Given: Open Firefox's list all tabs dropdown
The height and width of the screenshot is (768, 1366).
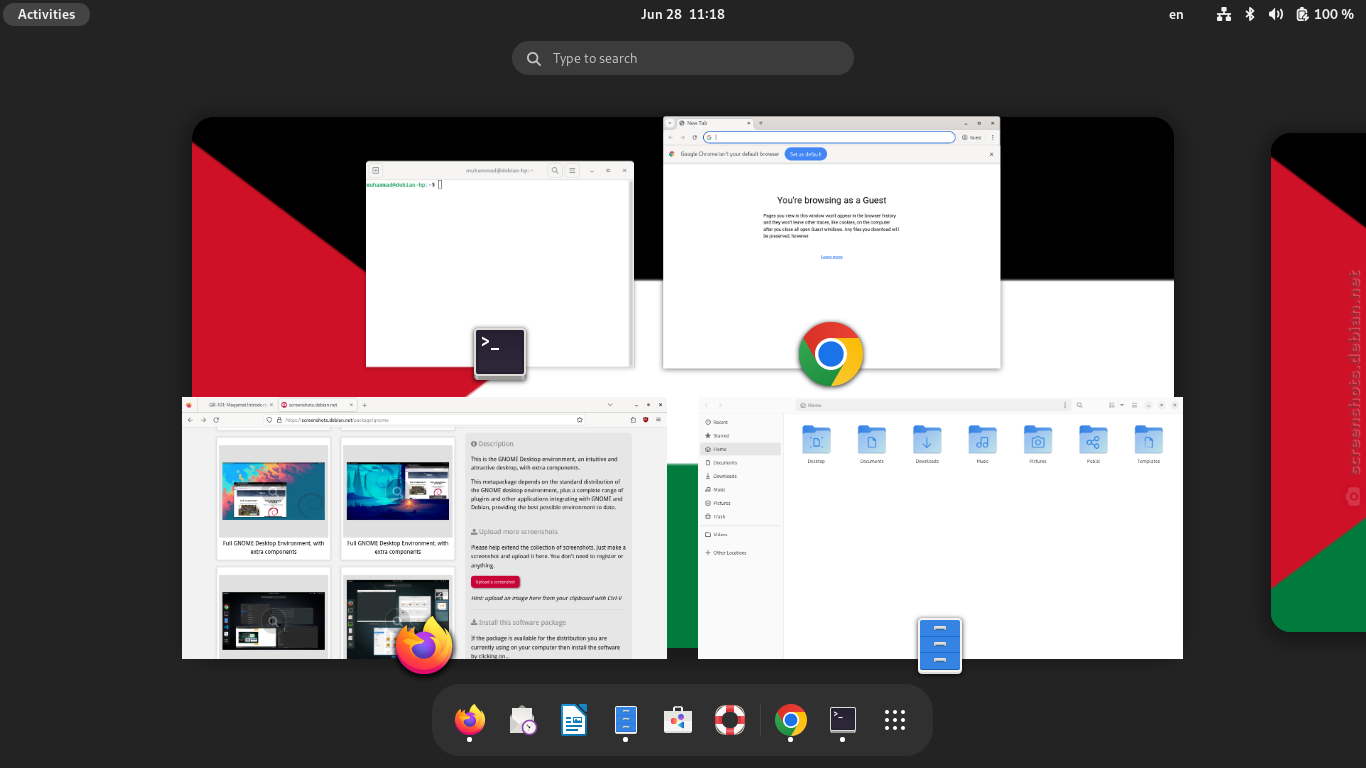Looking at the screenshot, I should [610, 405].
